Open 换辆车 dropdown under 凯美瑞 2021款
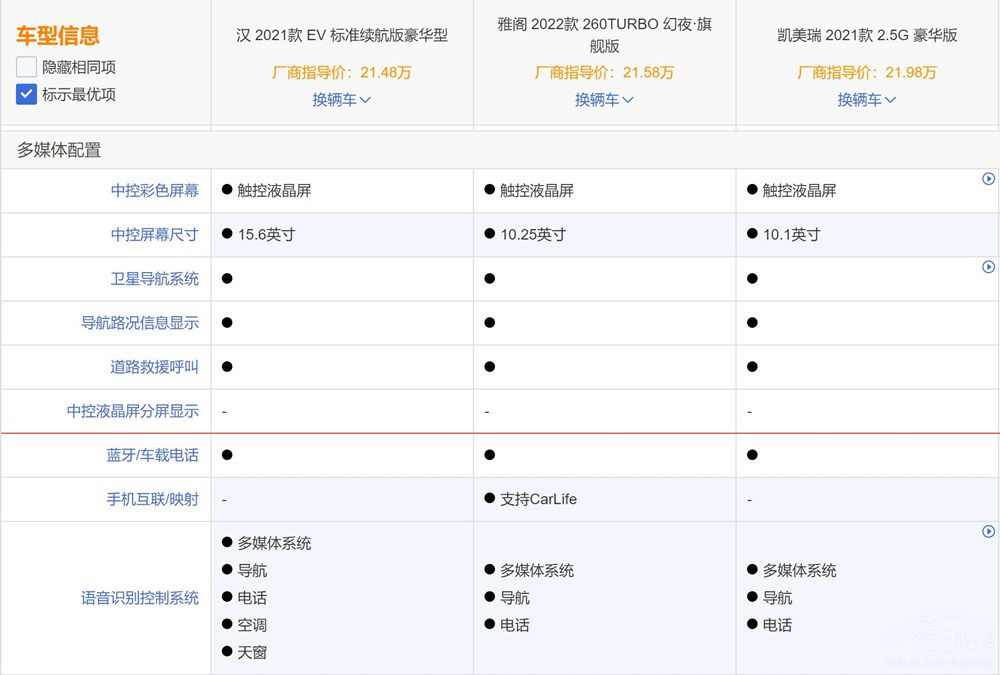This screenshot has height=675, width=1000. 866,100
